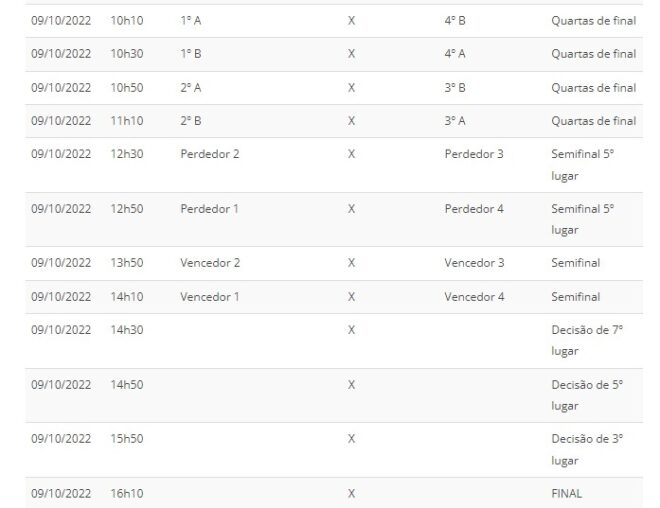Select the Perdedor 4 cell
This screenshot has height=508, width=660.
pyautogui.click(x=474, y=209)
